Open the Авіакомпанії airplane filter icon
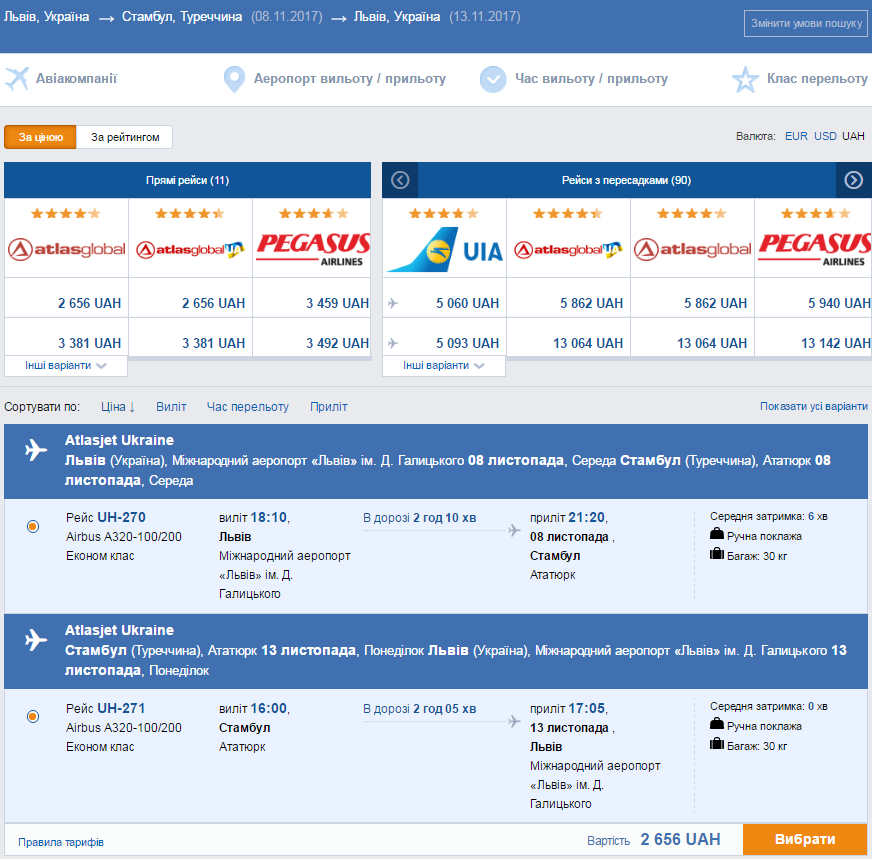 click(x=17, y=78)
